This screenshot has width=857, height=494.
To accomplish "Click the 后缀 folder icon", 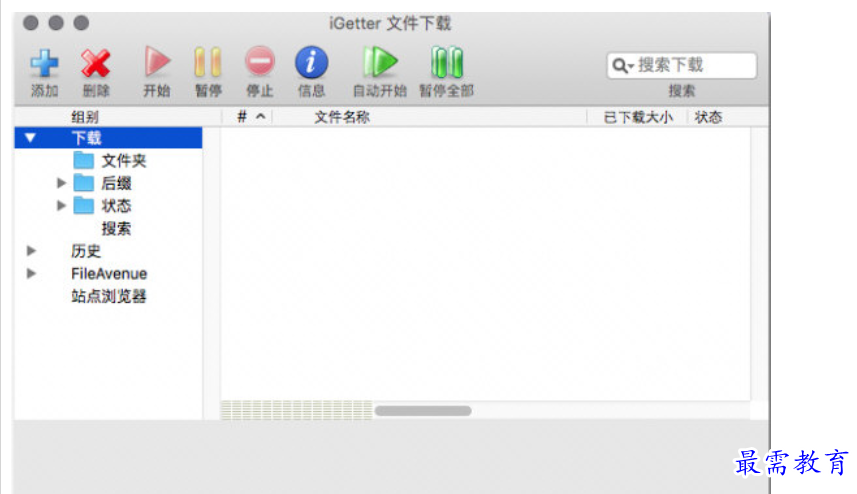I will tap(84, 183).
